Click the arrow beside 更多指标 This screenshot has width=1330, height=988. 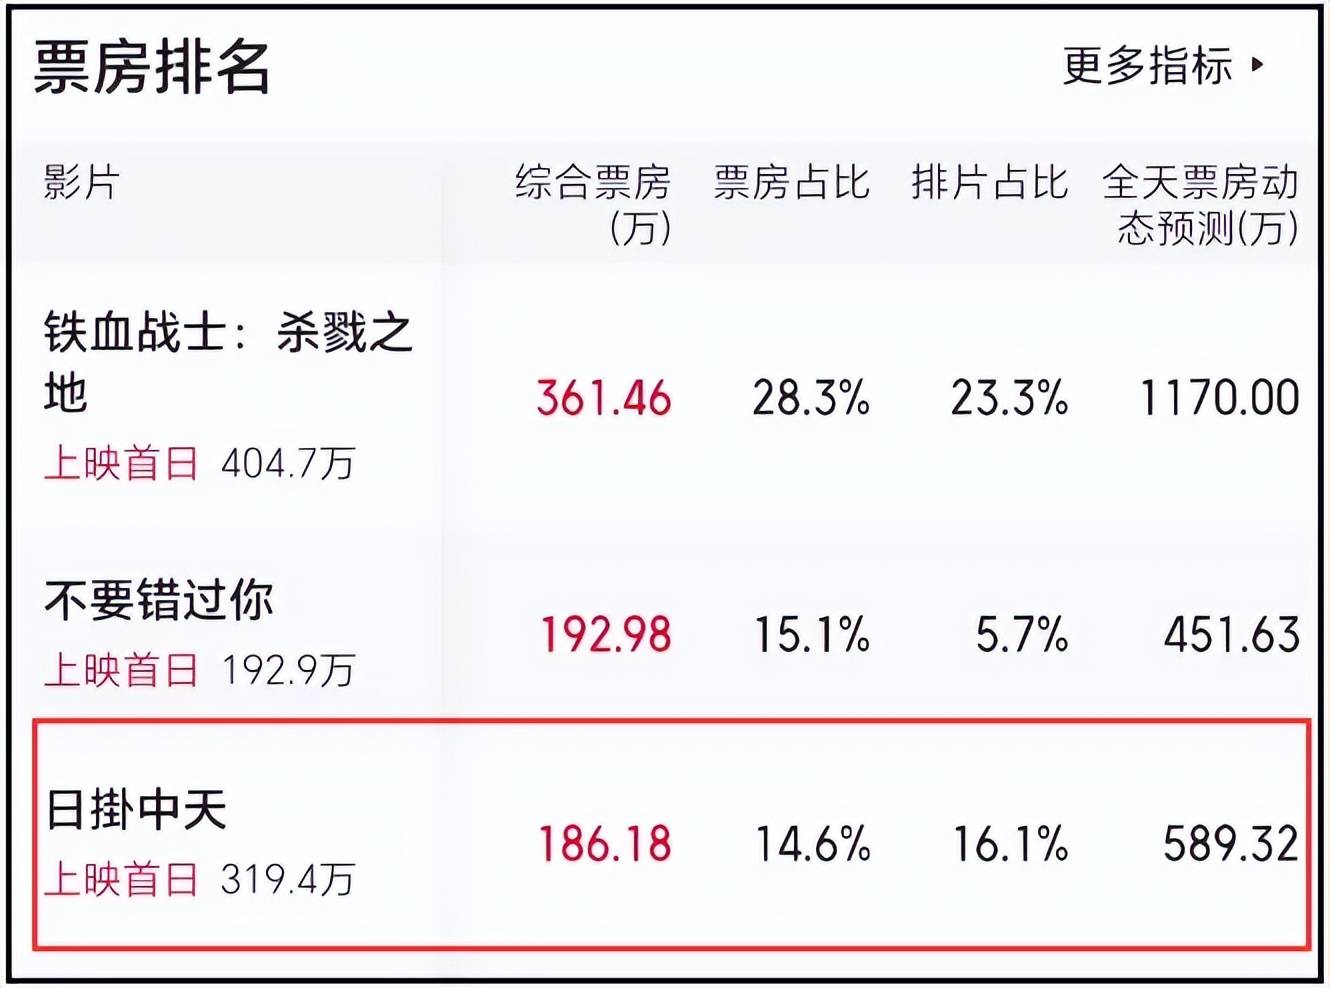click(x=1258, y=66)
